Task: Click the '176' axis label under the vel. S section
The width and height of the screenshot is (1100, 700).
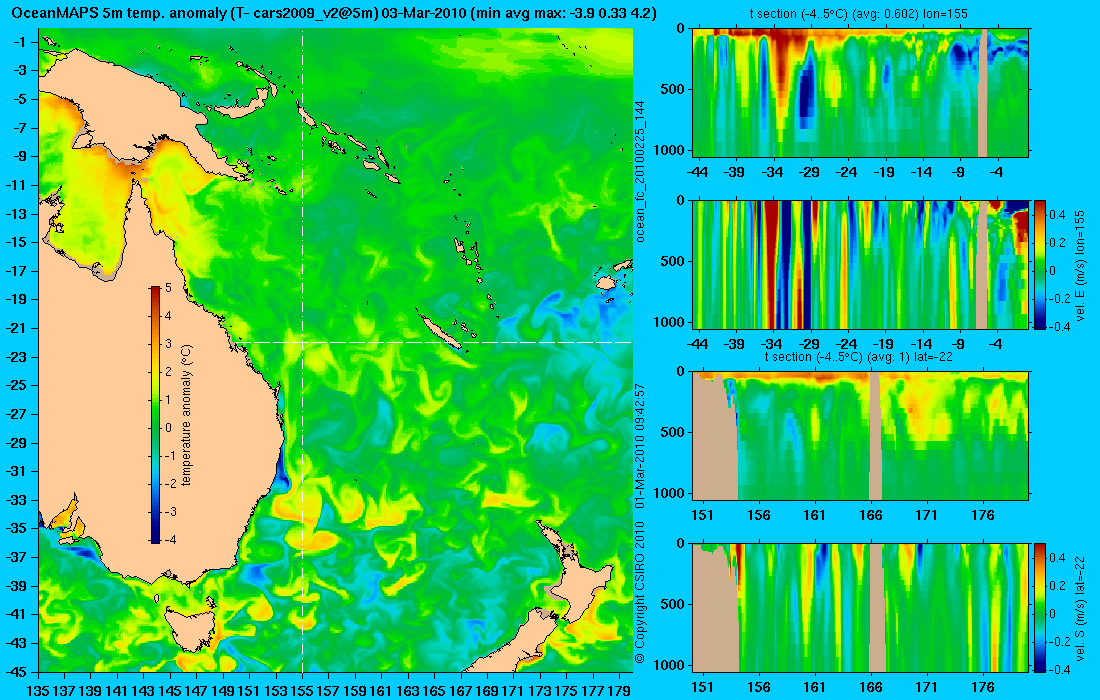Action: [x=983, y=687]
